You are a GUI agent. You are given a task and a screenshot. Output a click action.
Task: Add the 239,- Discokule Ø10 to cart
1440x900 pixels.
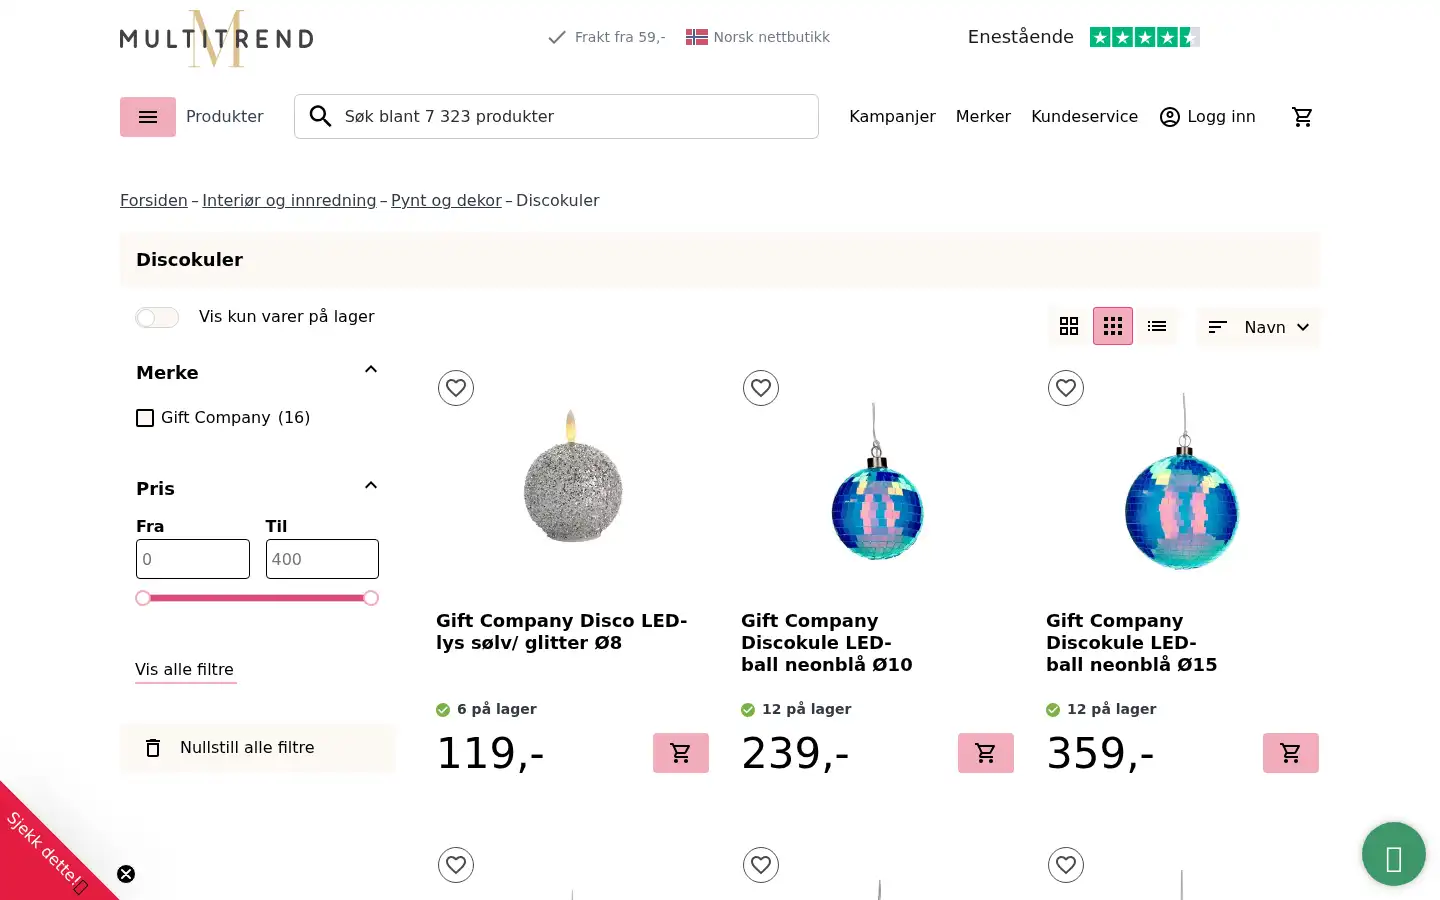(x=986, y=753)
